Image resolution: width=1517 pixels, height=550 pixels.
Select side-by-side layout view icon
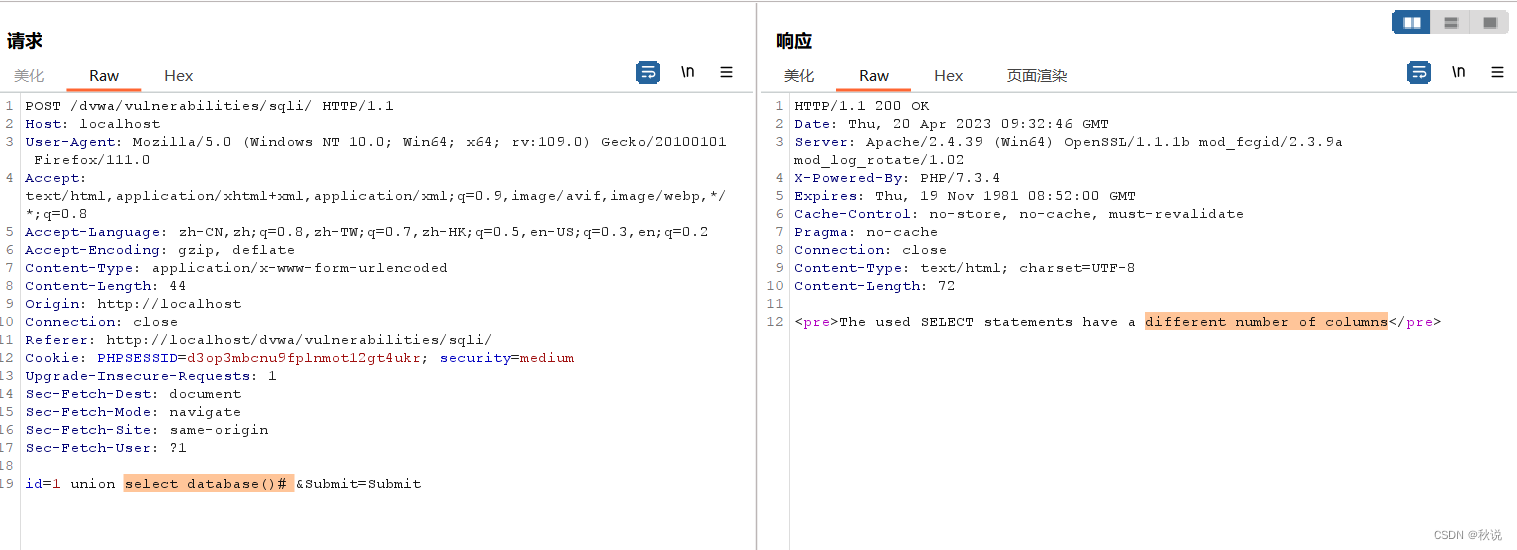[x=1412, y=23]
